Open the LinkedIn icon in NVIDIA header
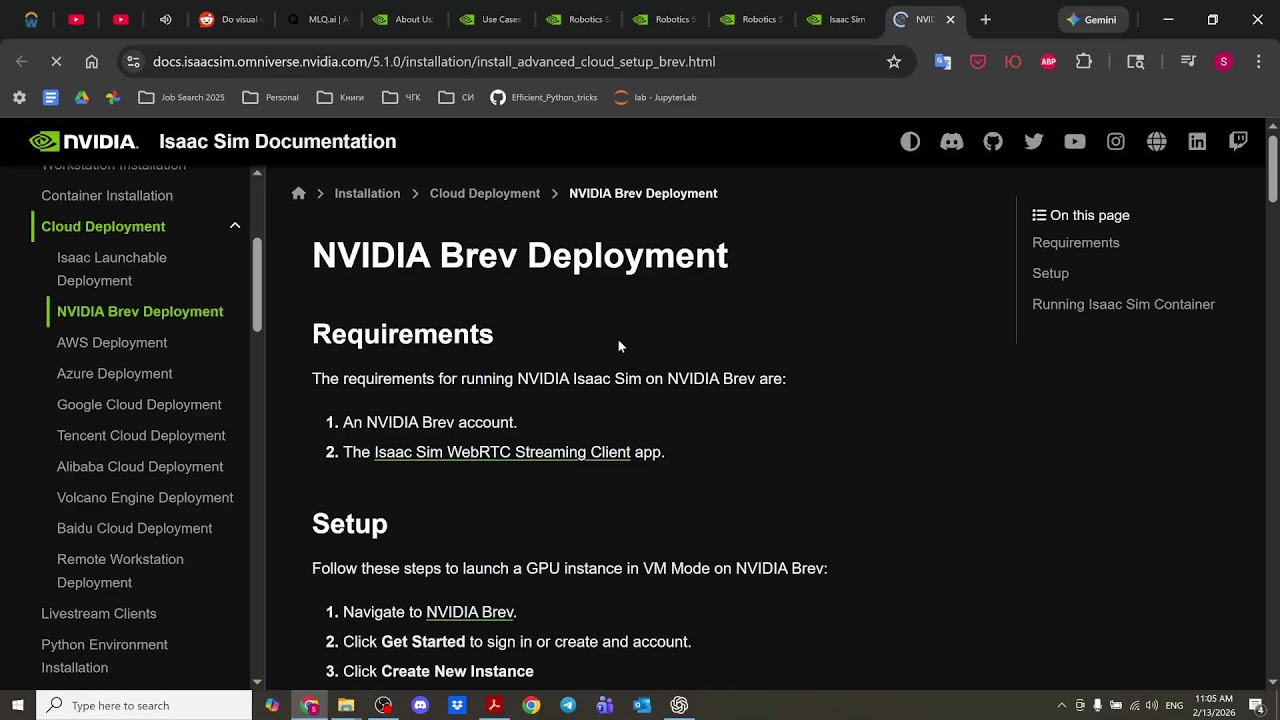 (x=1197, y=142)
